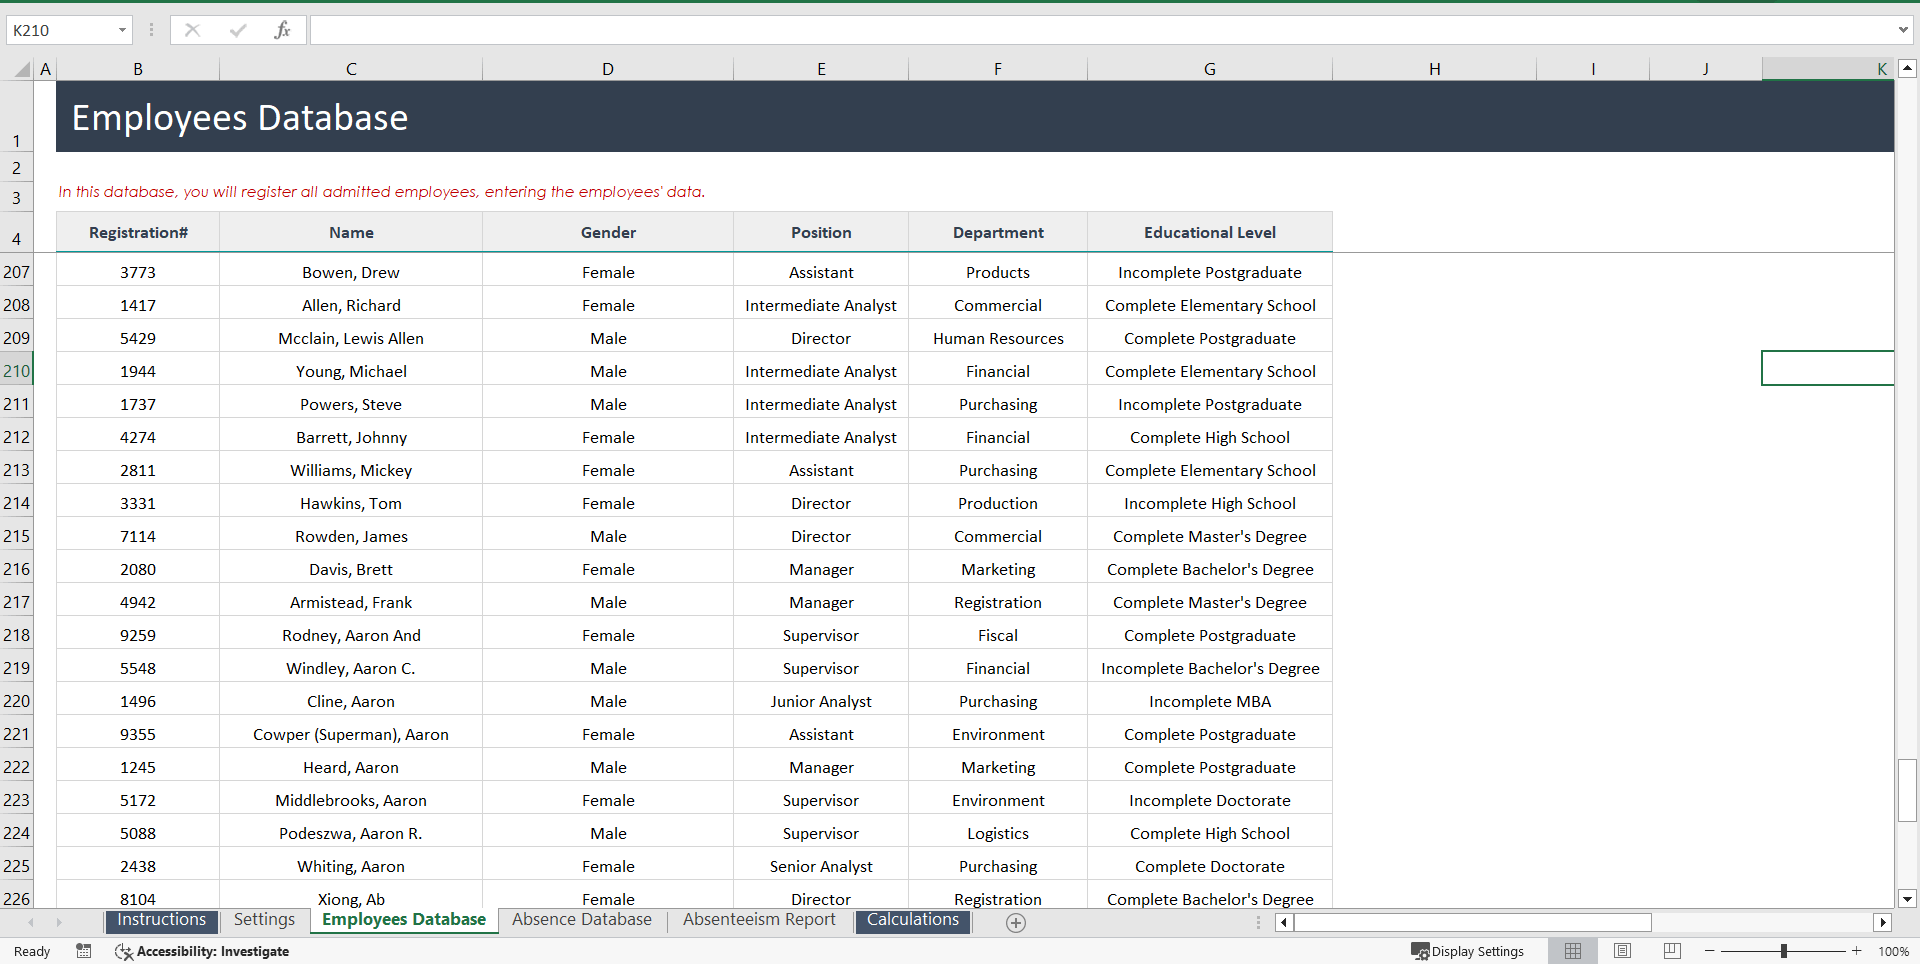
Task: Click the vertical scroll up arrow
Action: pyautogui.click(x=1907, y=69)
